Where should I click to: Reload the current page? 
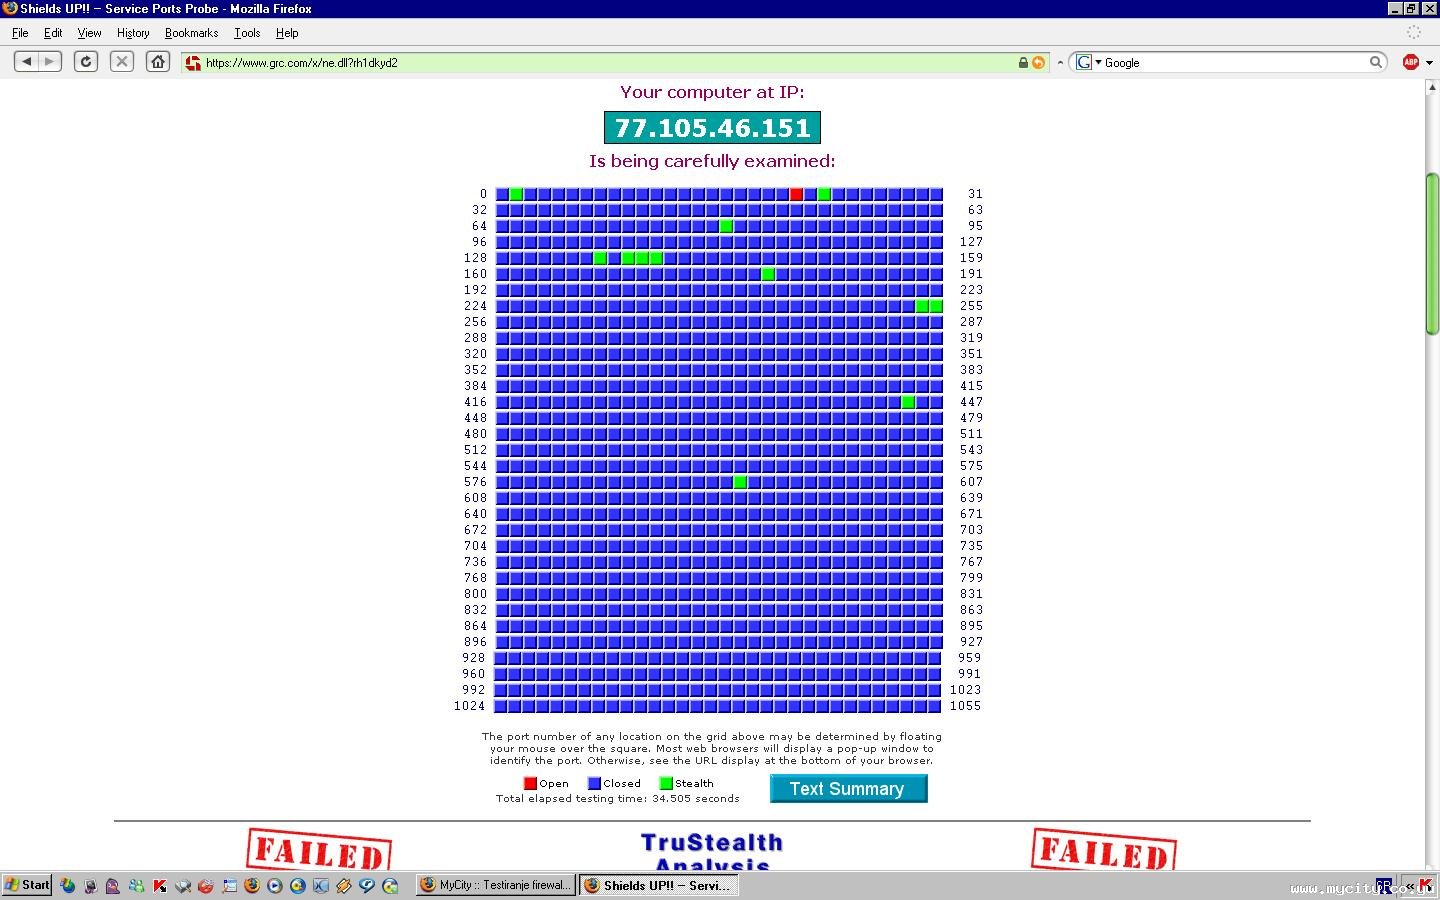[86, 62]
